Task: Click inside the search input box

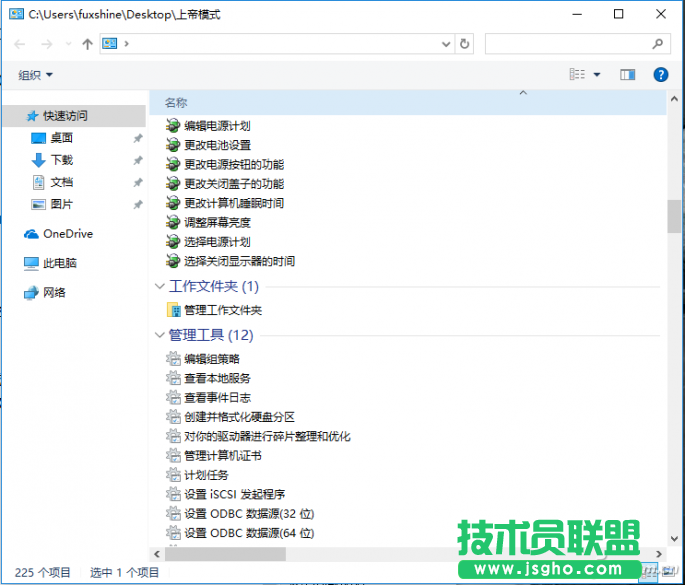Action: [x=568, y=44]
